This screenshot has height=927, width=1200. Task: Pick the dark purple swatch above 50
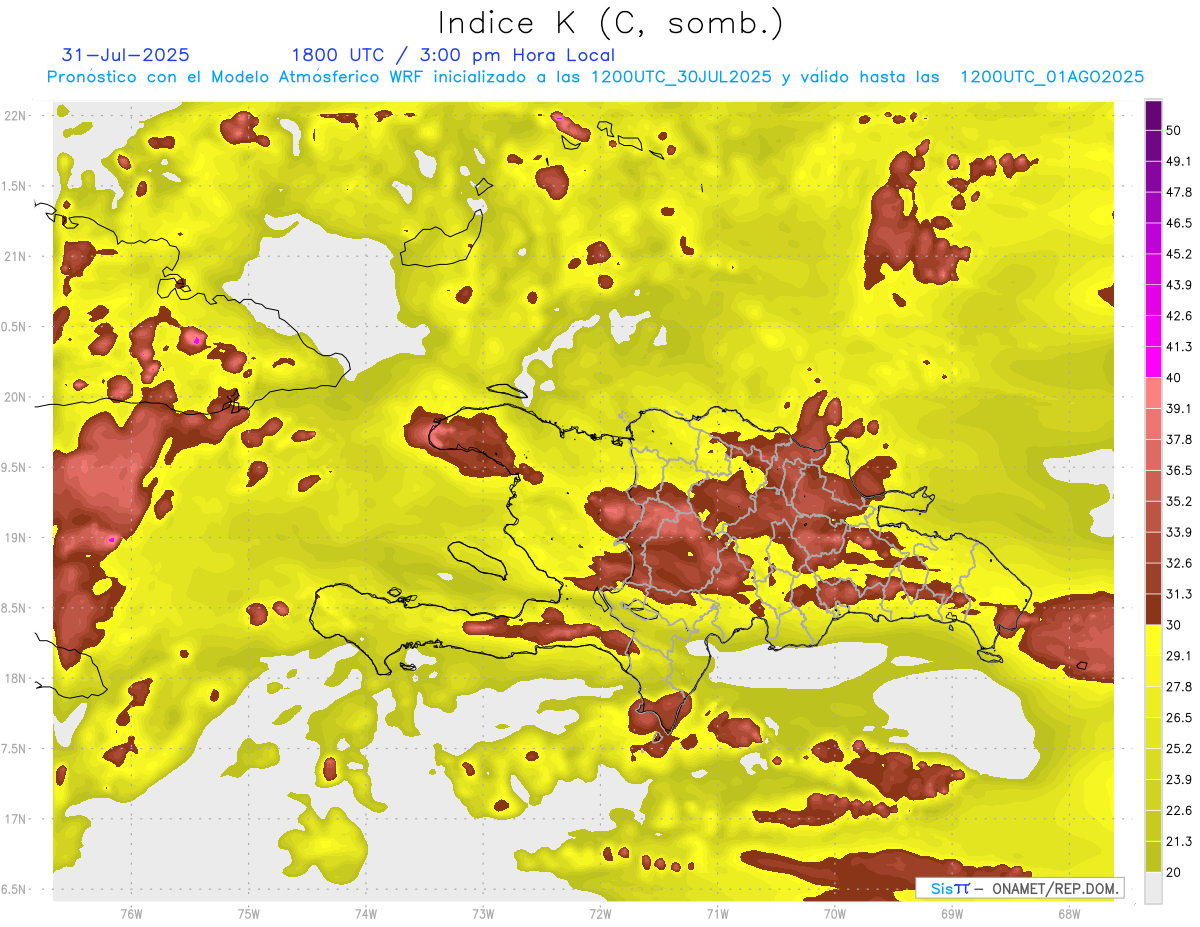point(1153,115)
